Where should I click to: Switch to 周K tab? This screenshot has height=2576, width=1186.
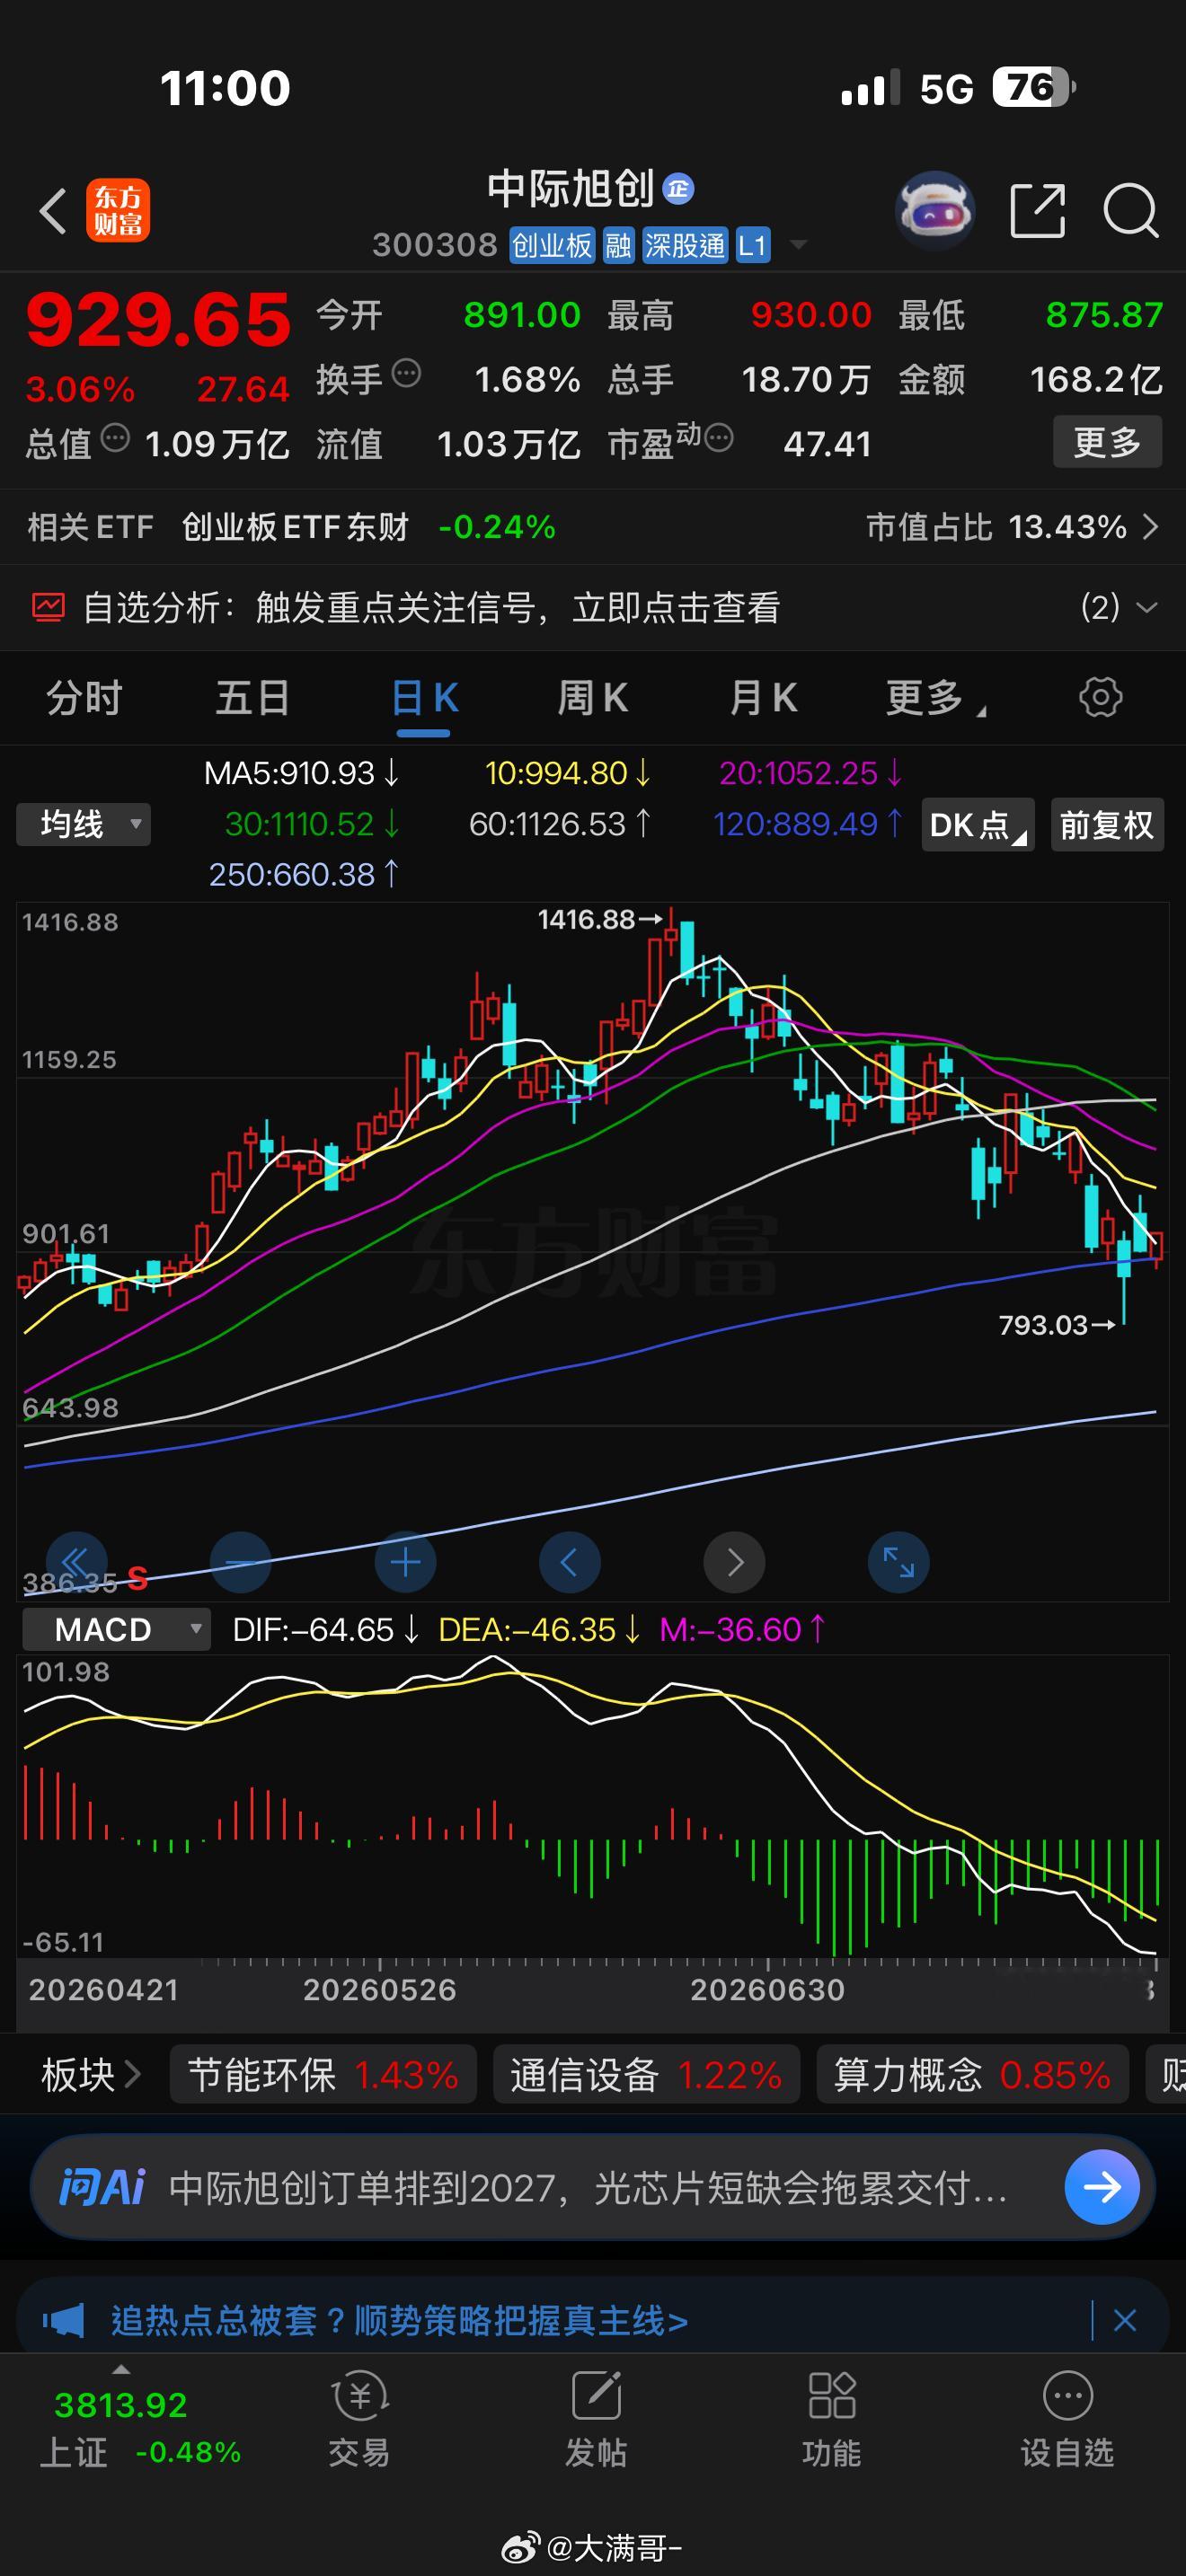coord(593,697)
